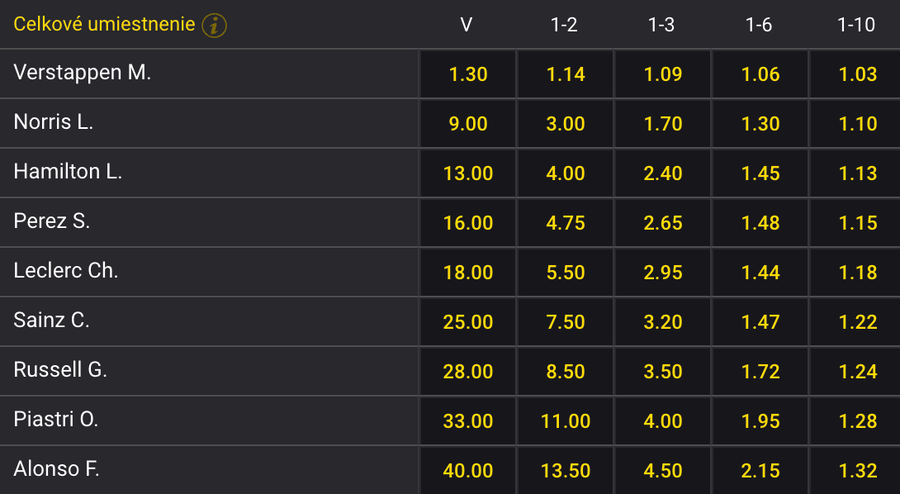Bet on Leclerc Ch. top-six odds 1.44
This screenshot has width=900, height=494.
(x=760, y=272)
